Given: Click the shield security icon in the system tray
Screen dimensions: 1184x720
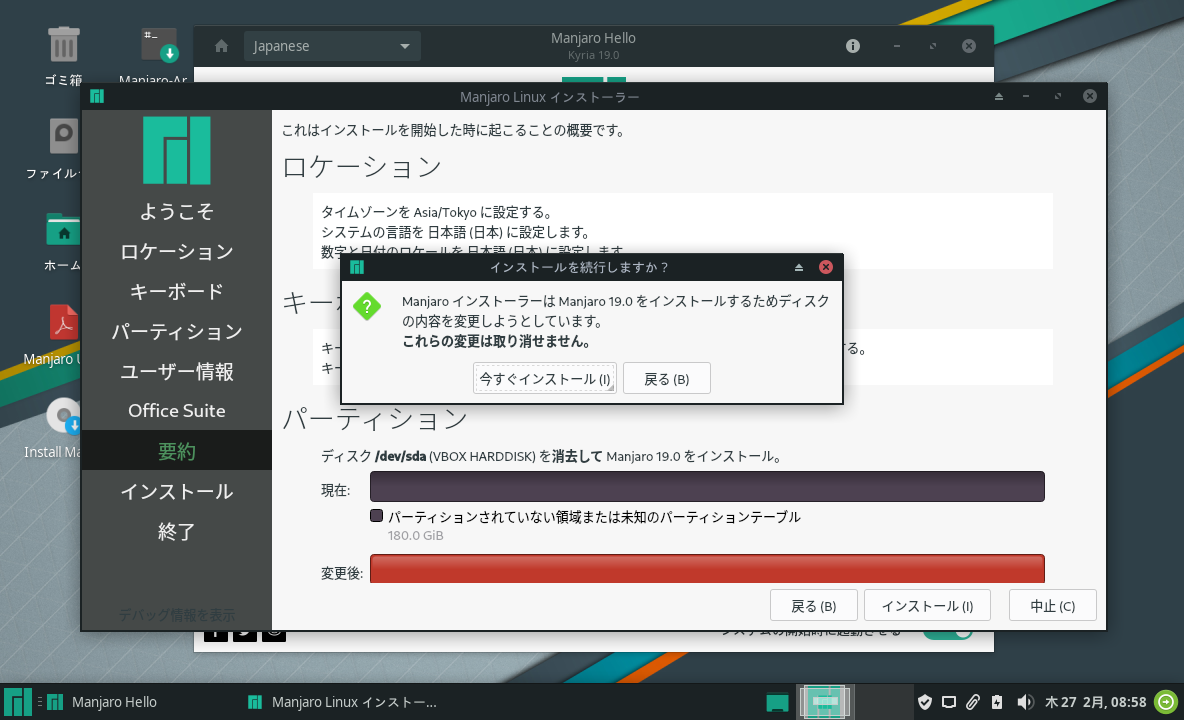Looking at the screenshot, I should [x=925, y=702].
